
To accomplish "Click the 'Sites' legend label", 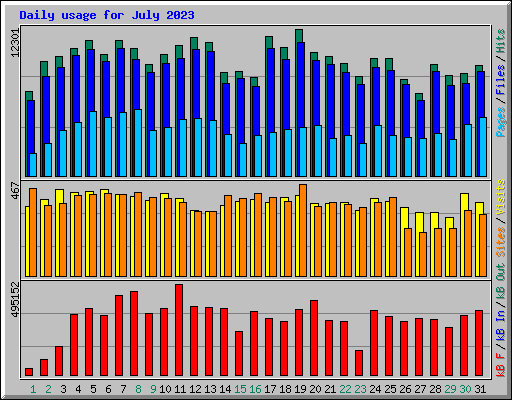I will pos(501,241).
